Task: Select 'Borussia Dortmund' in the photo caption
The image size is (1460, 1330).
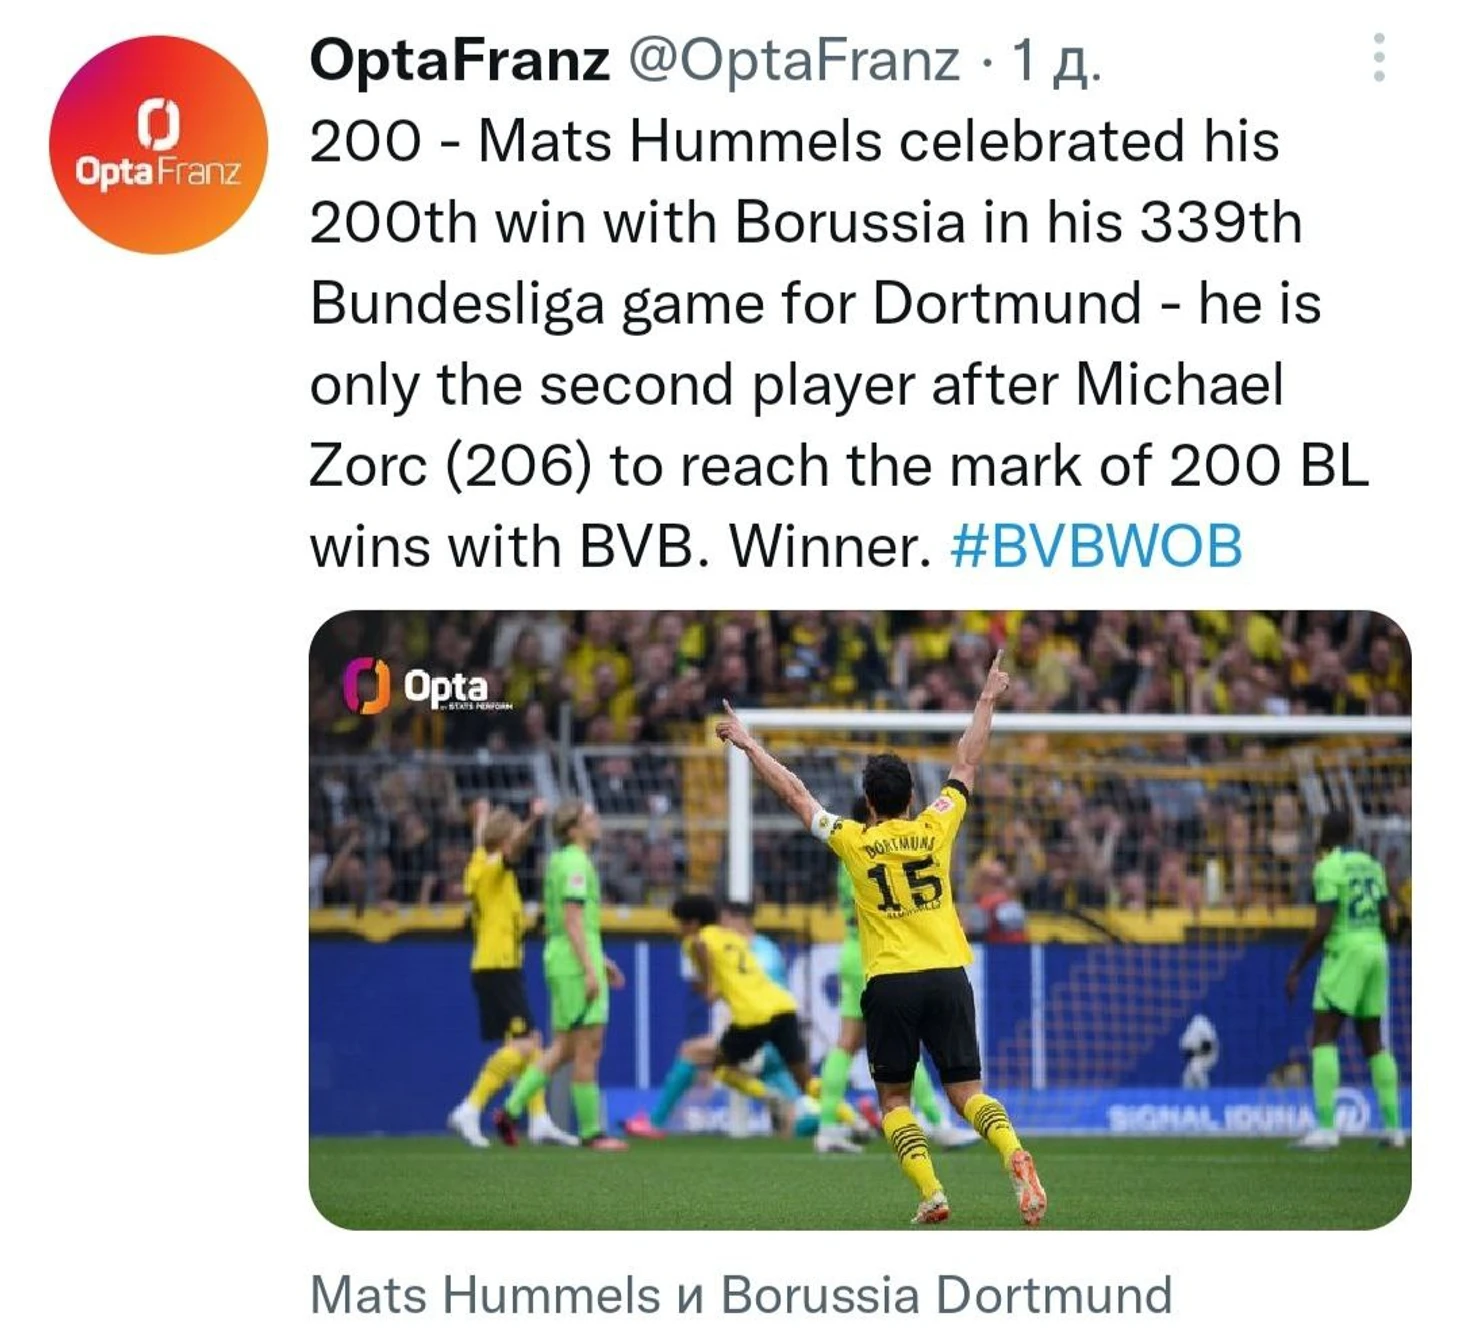Action: tap(946, 1294)
